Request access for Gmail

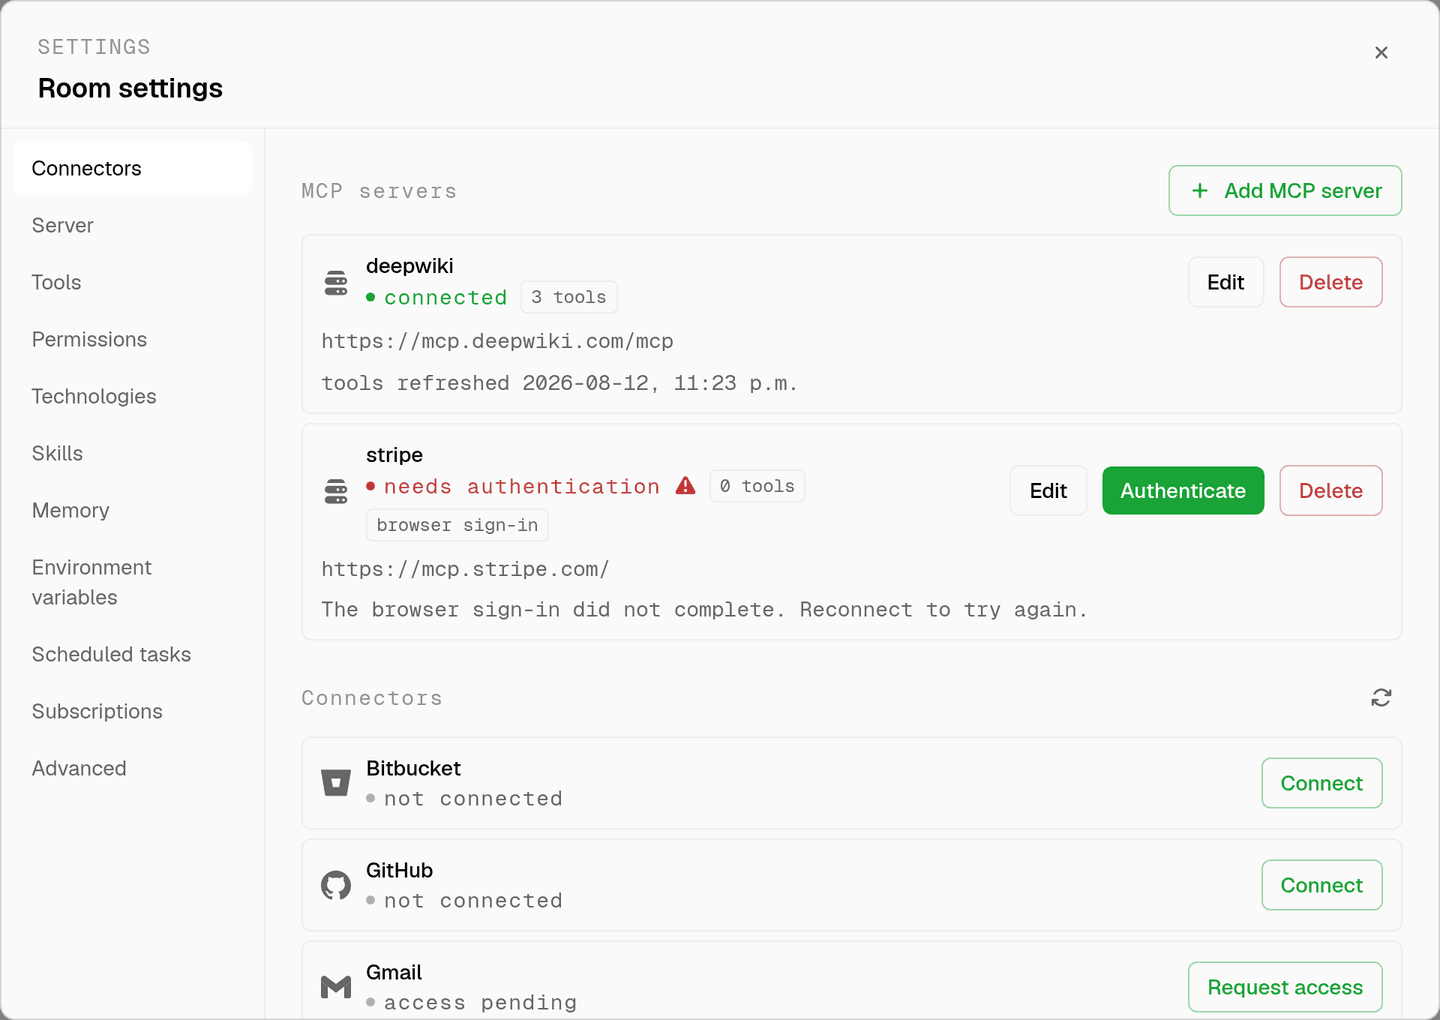1285,987
